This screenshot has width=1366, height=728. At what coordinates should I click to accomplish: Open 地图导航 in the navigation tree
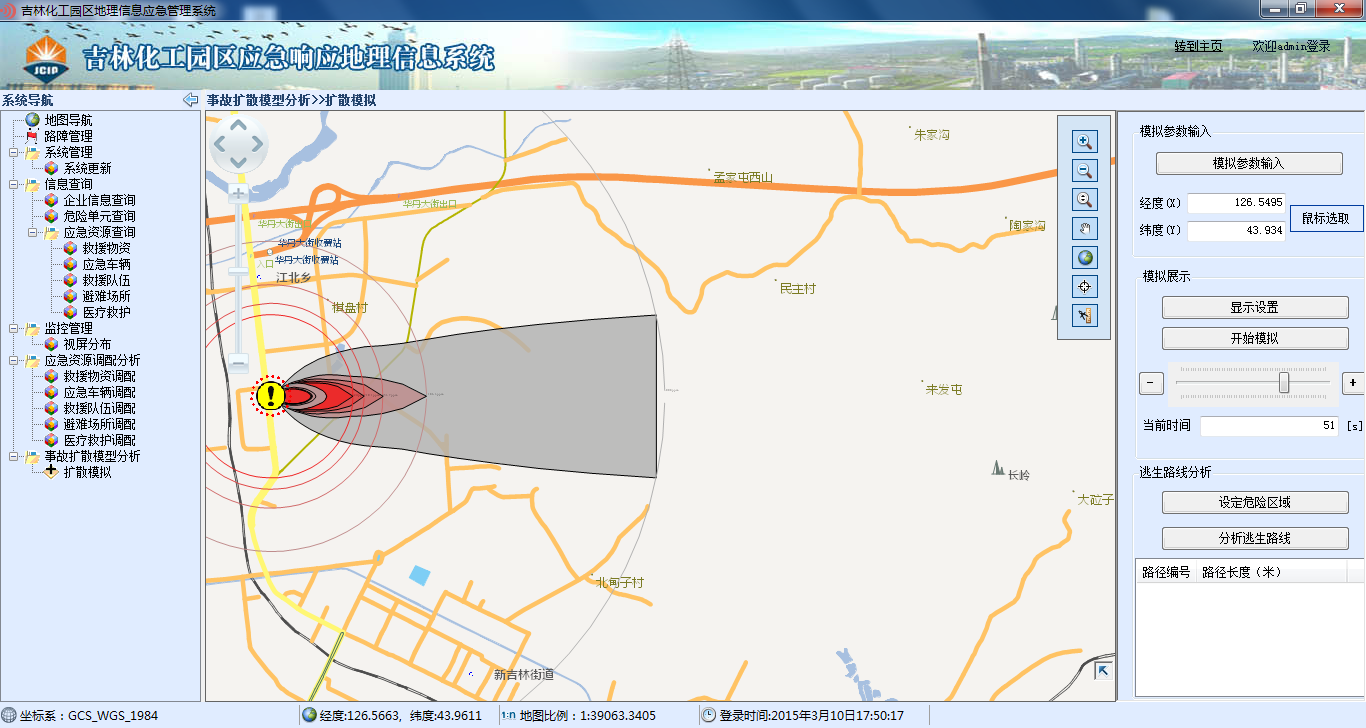(x=68, y=120)
